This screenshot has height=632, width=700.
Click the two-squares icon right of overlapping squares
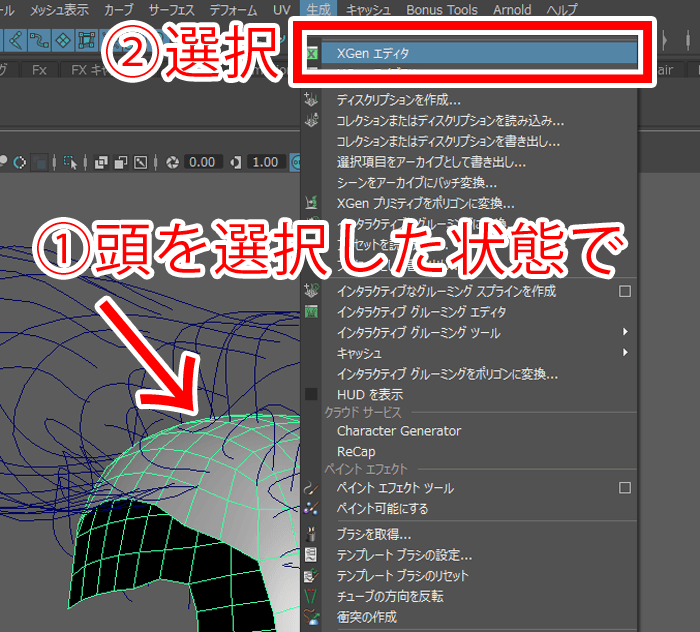[x=121, y=162]
